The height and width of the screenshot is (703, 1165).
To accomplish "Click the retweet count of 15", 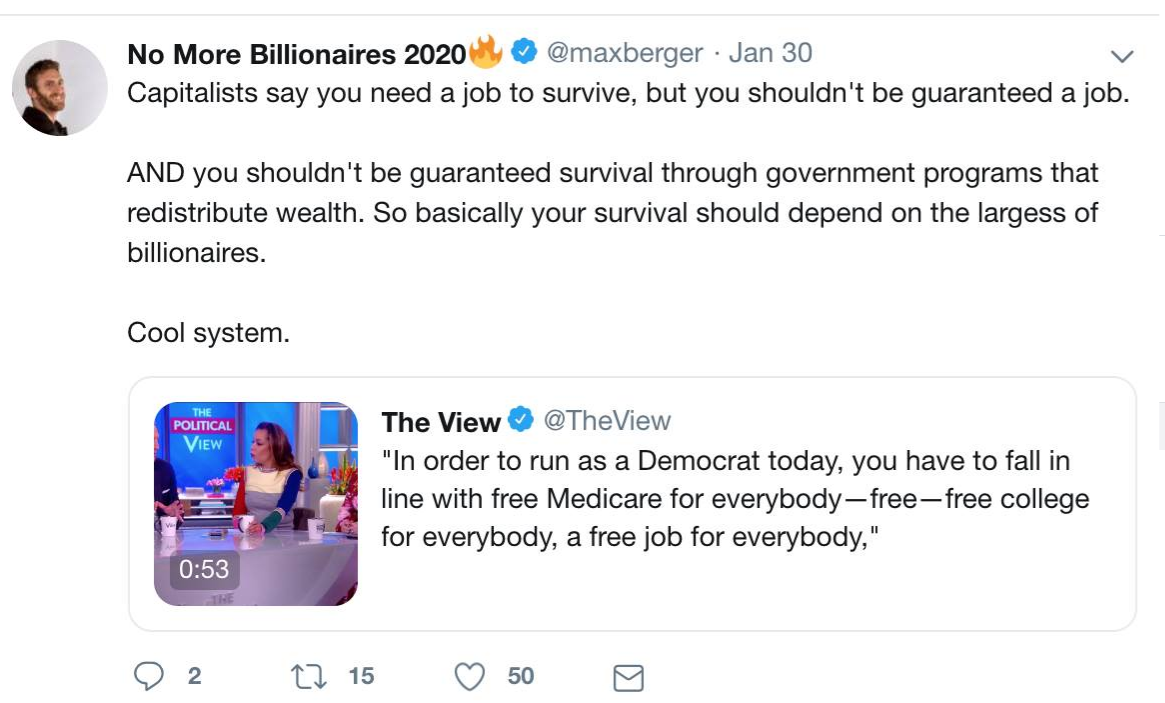I will pos(361,677).
